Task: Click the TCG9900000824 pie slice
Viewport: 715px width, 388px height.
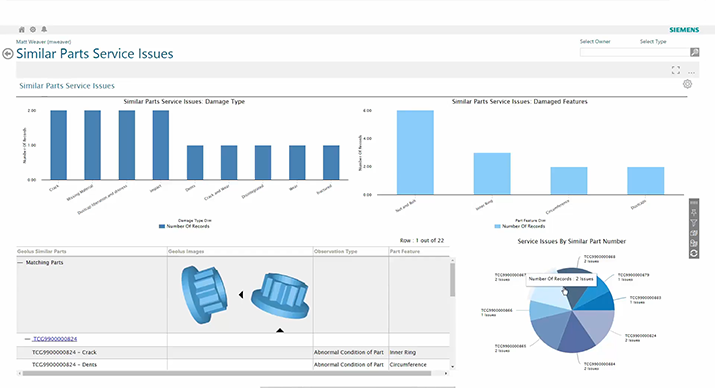Action: click(x=597, y=326)
